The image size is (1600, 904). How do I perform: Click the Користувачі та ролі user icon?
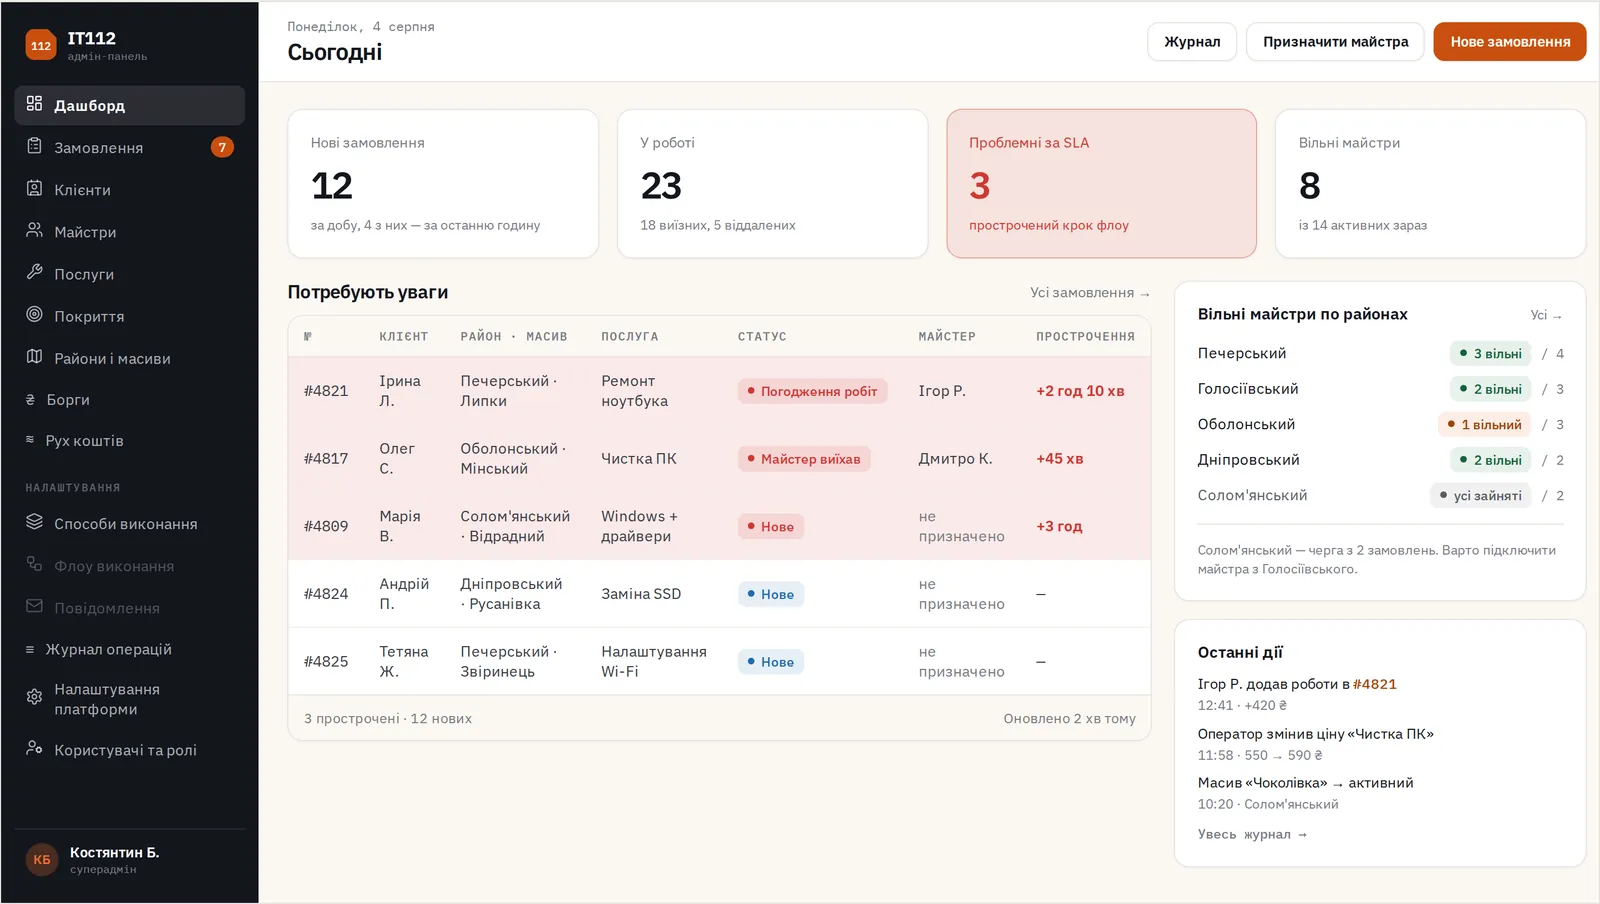click(x=34, y=748)
